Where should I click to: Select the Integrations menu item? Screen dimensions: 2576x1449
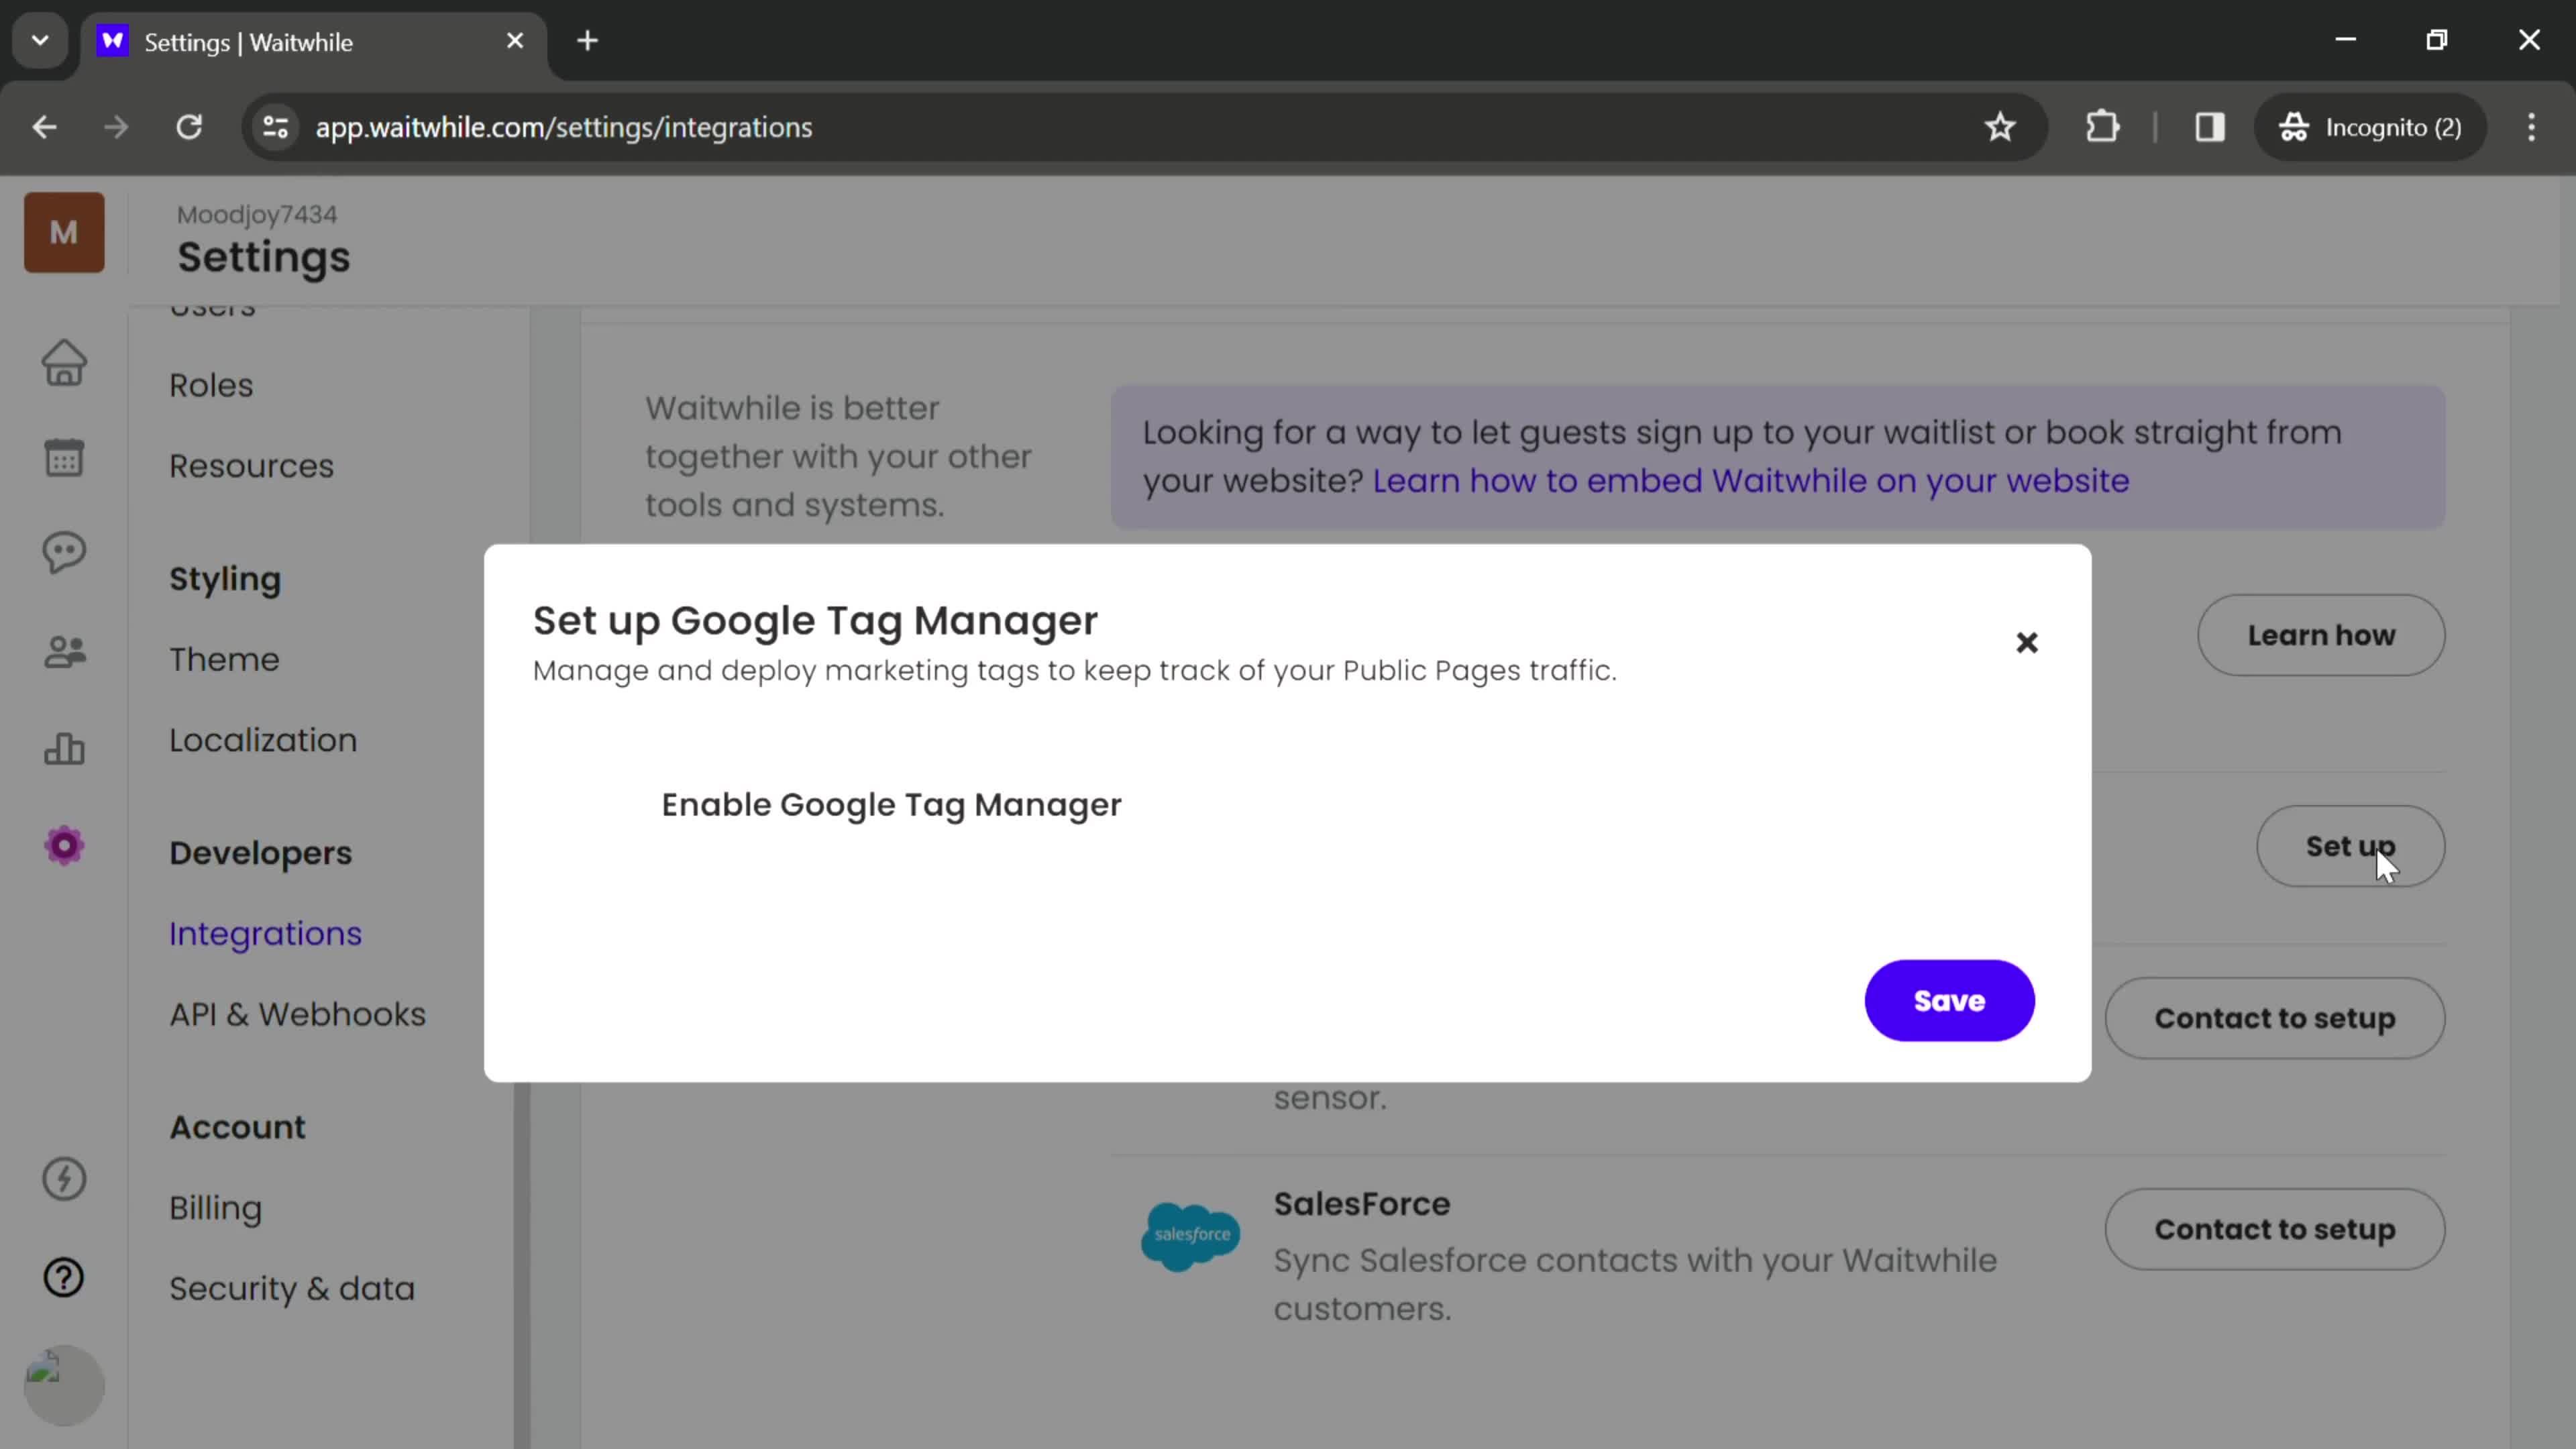click(x=266, y=932)
